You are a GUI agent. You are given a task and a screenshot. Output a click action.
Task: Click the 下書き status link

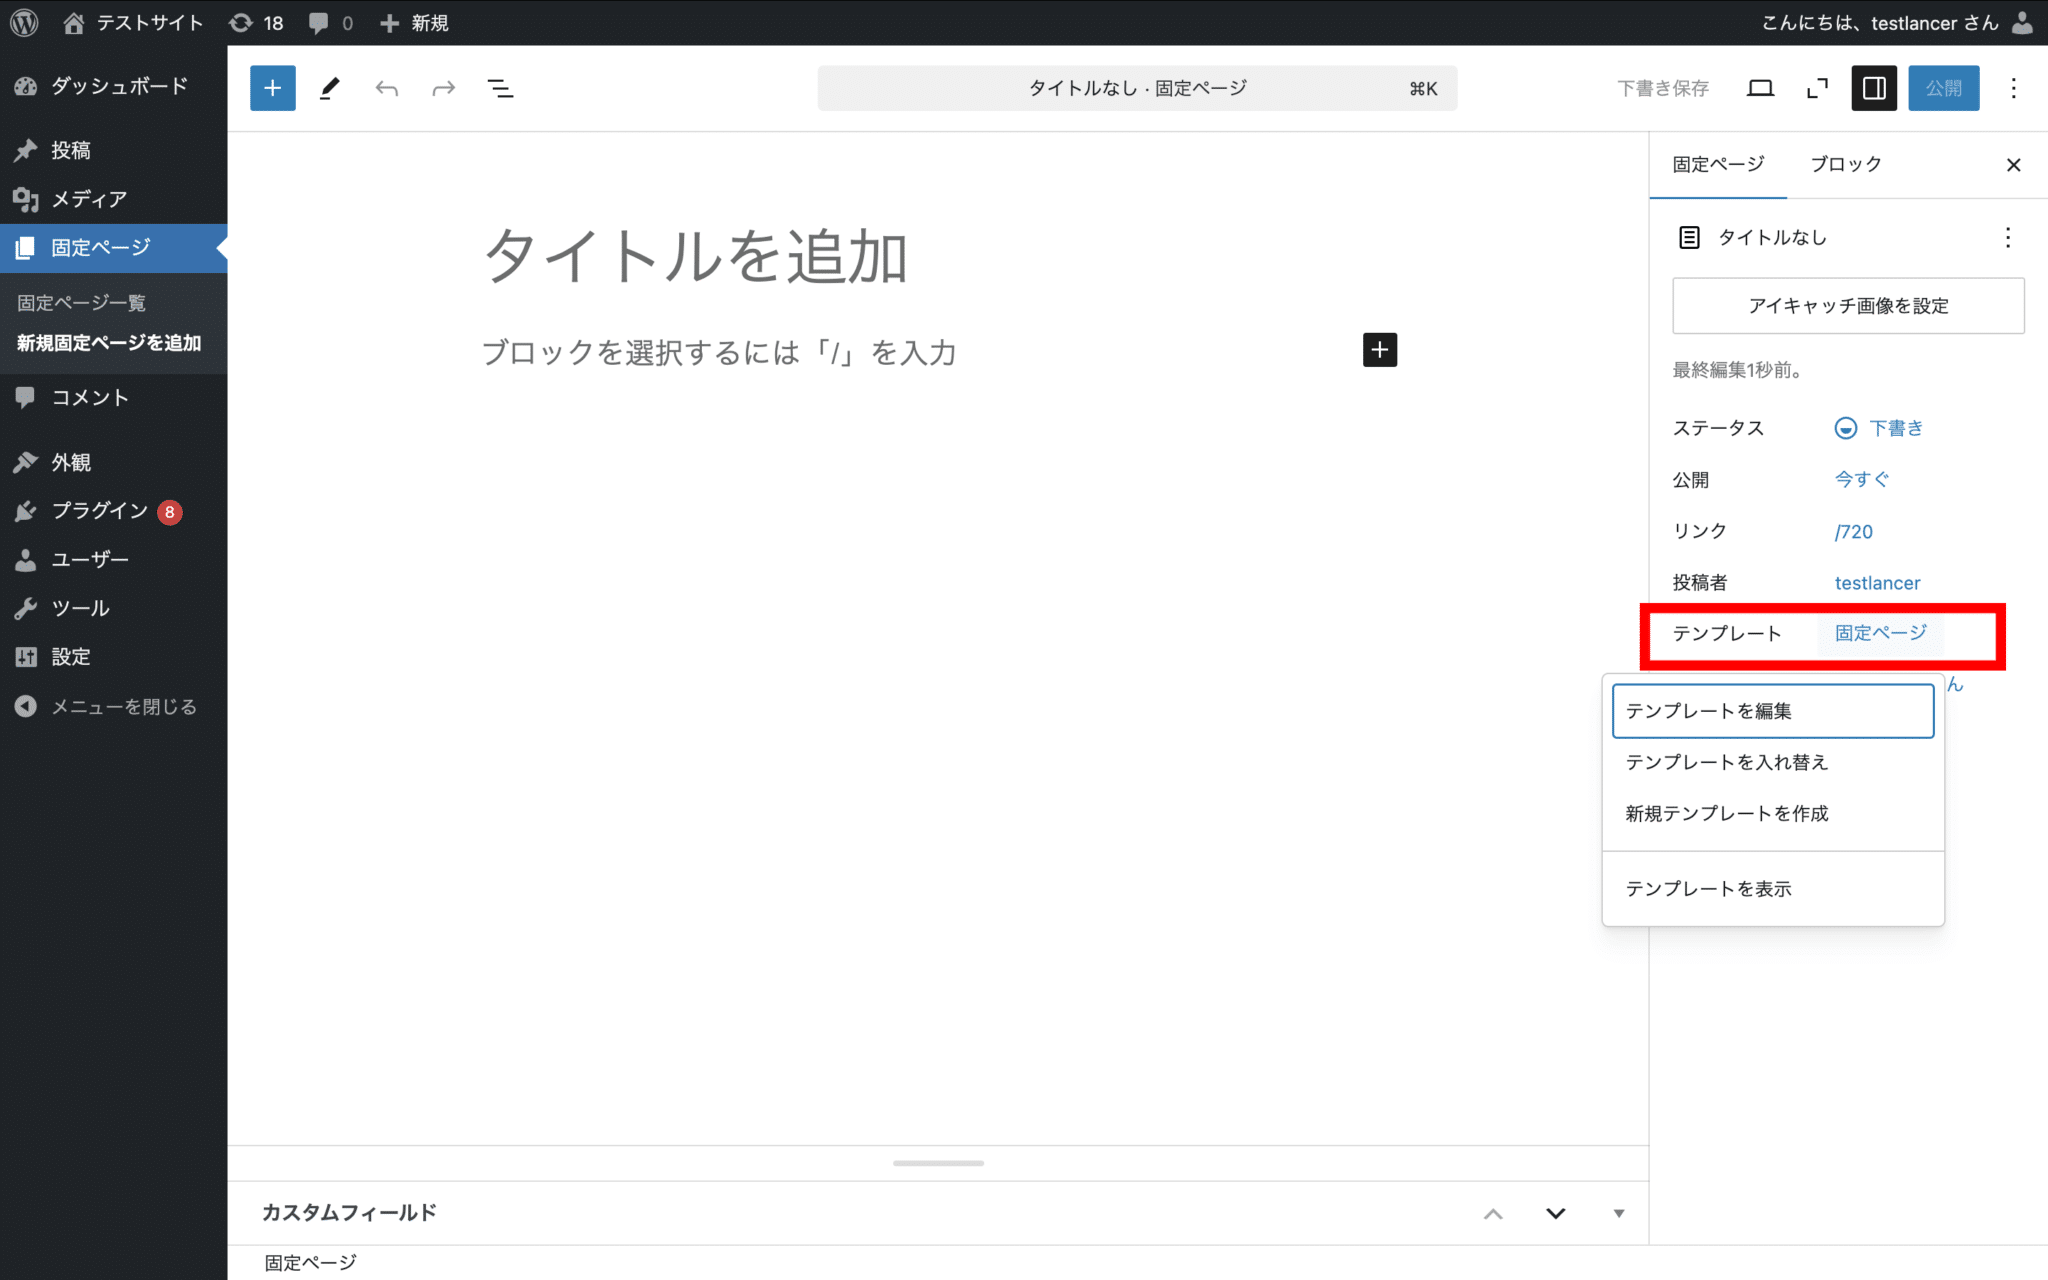[1895, 428]
